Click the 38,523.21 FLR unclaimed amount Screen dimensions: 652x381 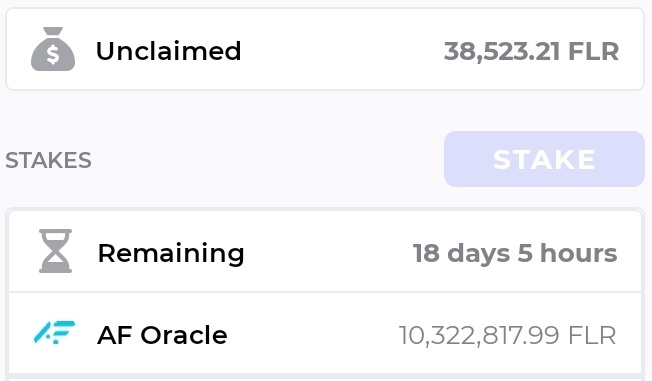pos(531,52)
